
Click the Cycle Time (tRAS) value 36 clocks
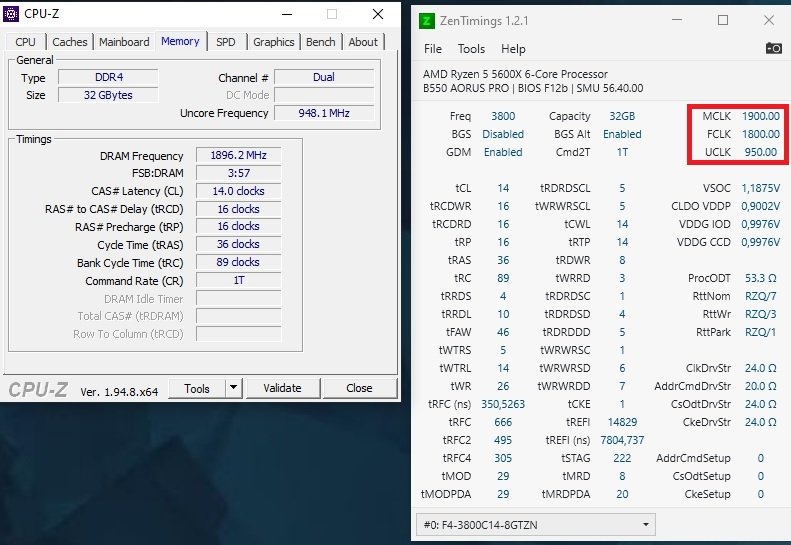239,244
